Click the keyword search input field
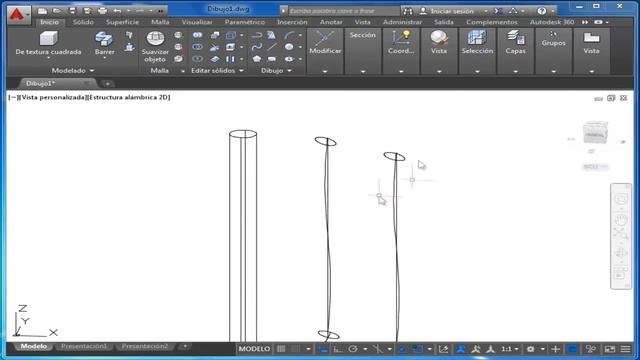640x360 pixels. [344, 11]
